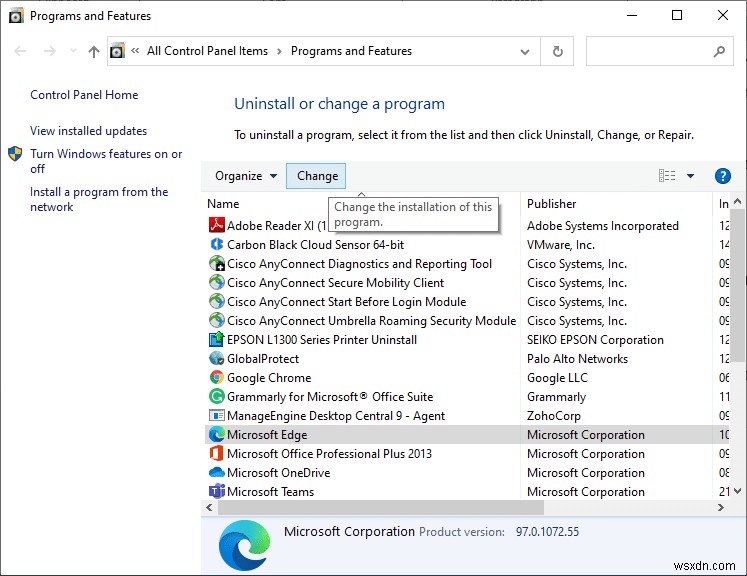Screen dimensions: 747x576
Task: Select Microsoft Office Professional Plus 2013 name
Action: point(329,454)
